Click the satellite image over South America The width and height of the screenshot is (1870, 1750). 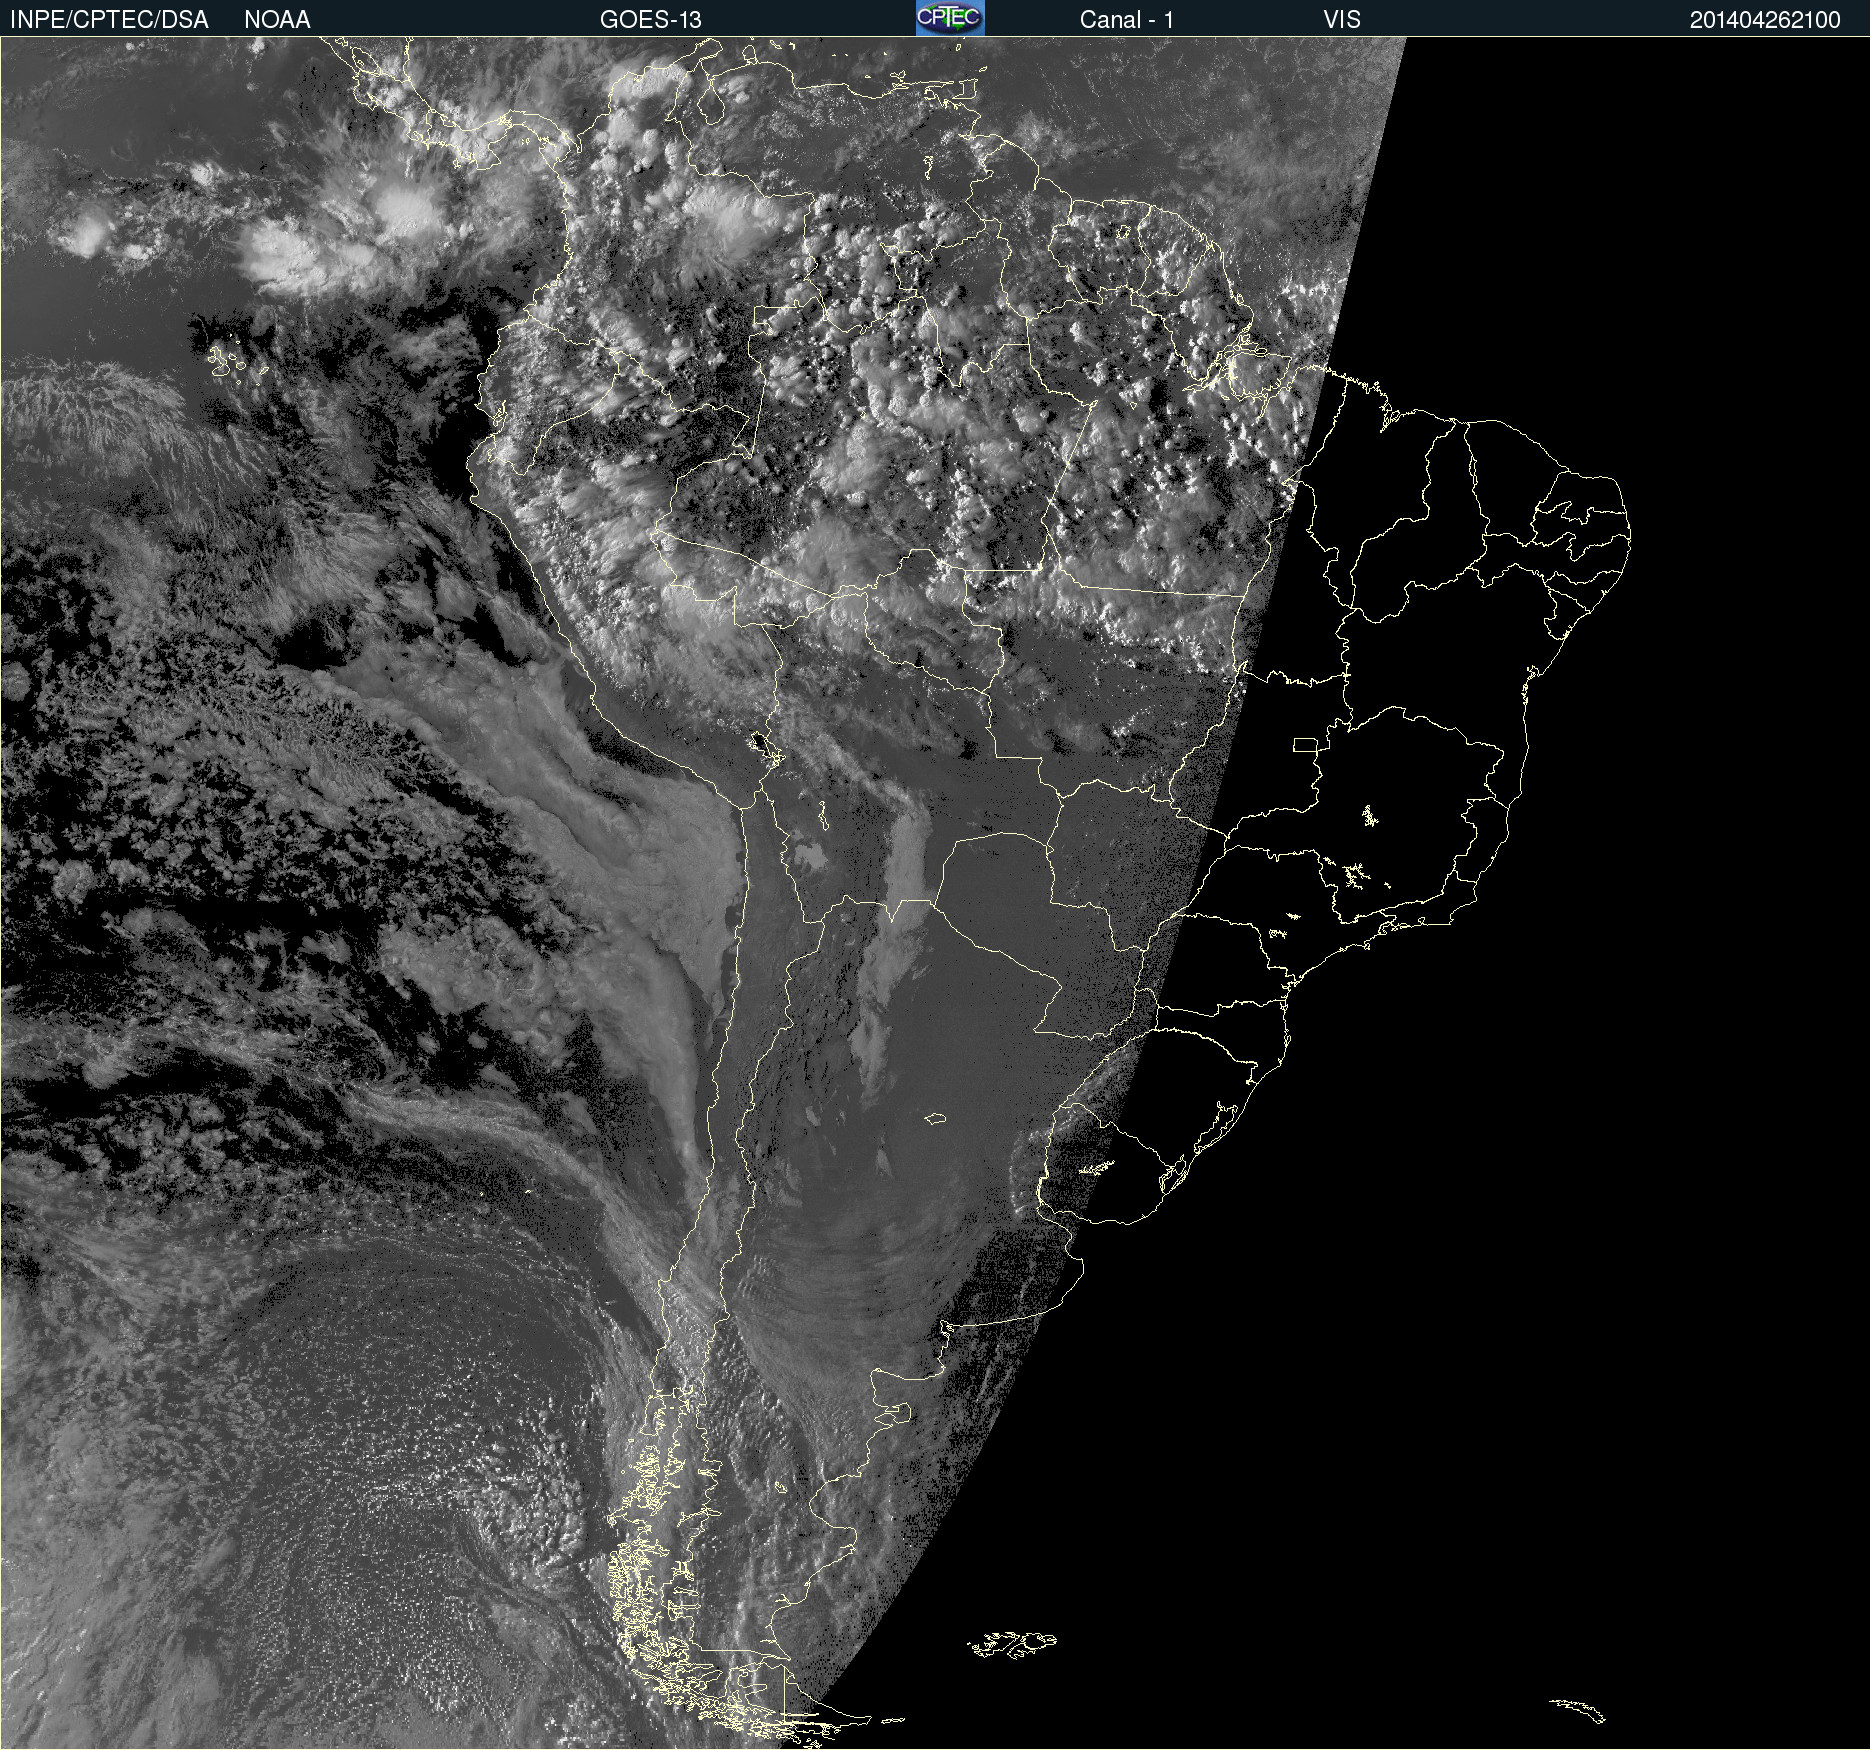tap(935, 893)
